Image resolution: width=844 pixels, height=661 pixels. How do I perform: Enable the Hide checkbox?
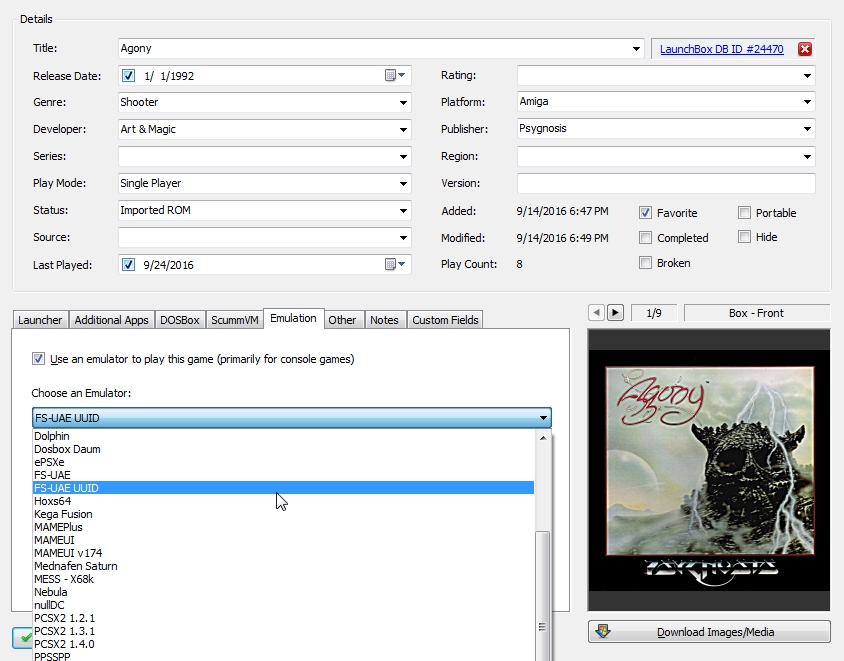(744, 237)
